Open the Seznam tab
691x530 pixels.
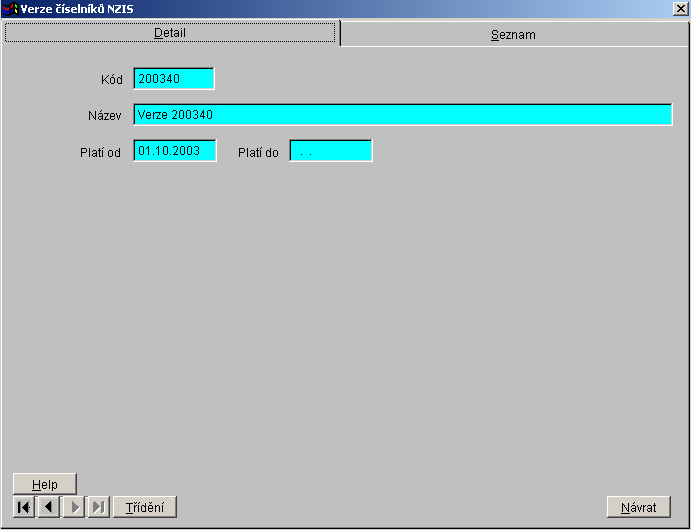coord(513,34)
